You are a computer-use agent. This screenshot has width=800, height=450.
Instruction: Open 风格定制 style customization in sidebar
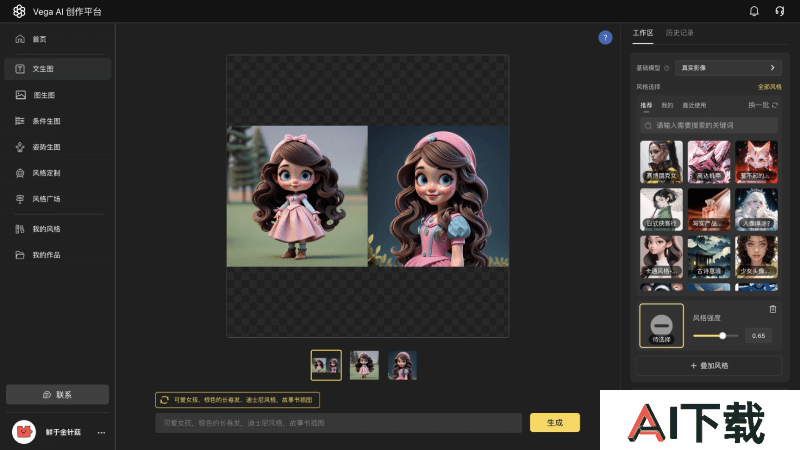tap(57, 173)
